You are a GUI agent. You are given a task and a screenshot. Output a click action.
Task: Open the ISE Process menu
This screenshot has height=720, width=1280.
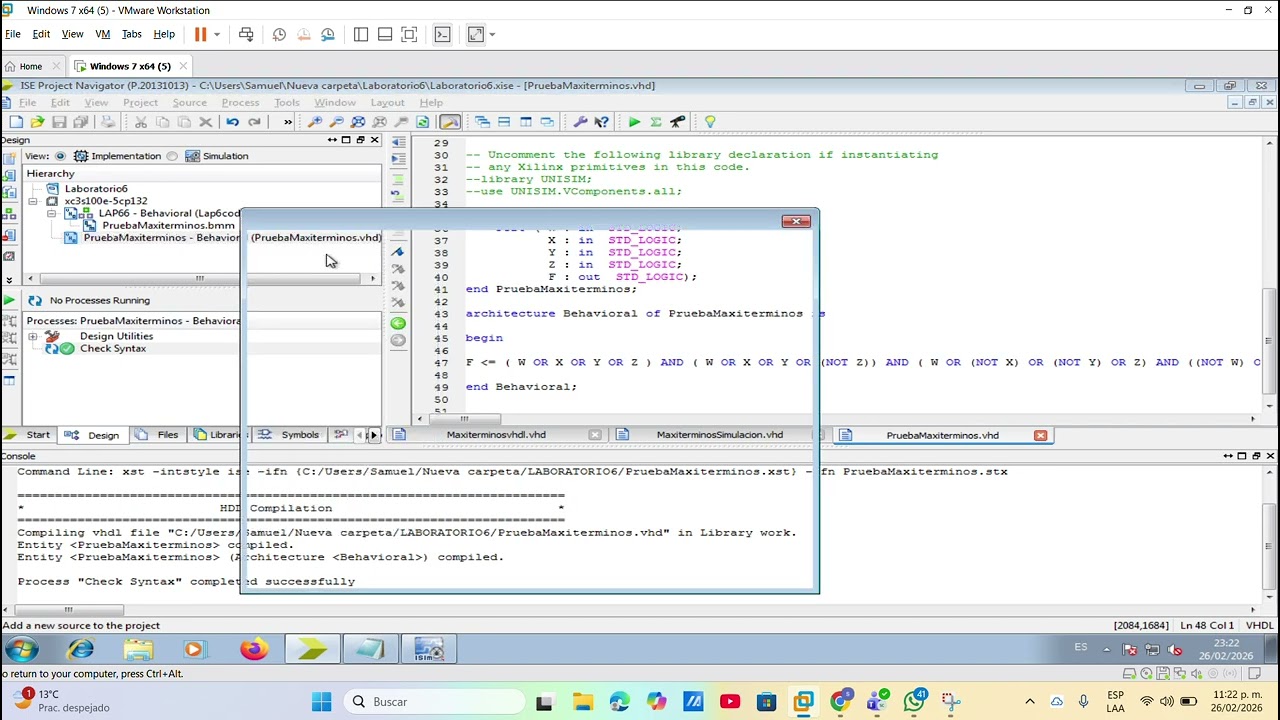[x=240, y=102]
